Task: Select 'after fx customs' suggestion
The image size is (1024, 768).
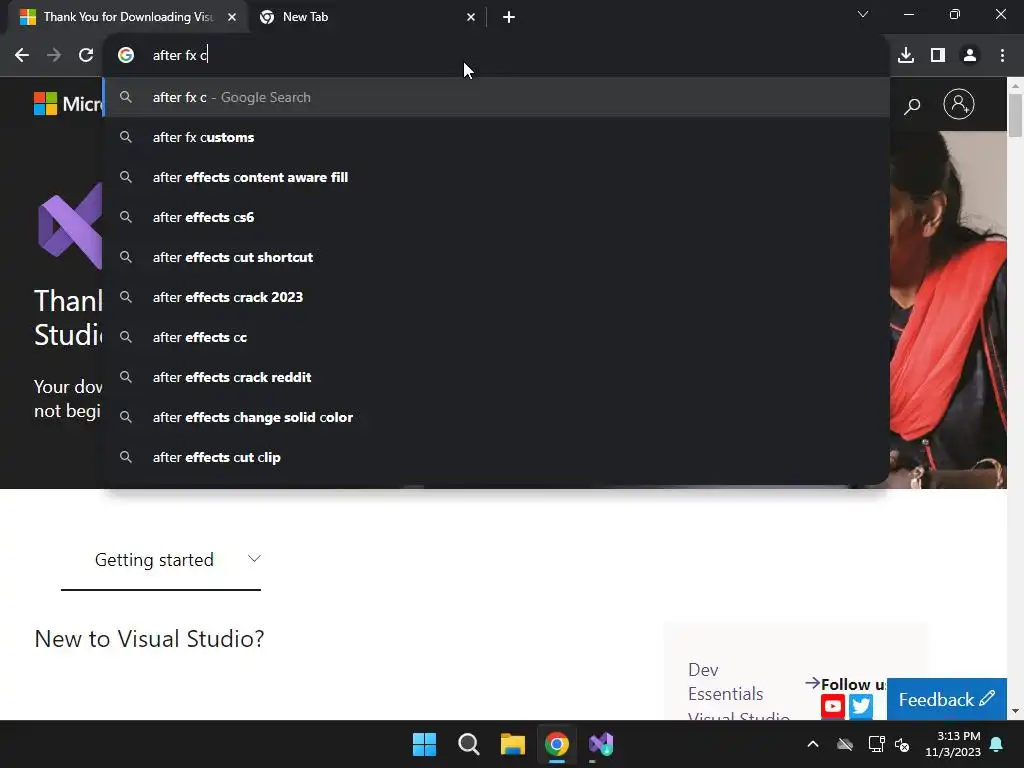Action: click(x=496, y=137)
